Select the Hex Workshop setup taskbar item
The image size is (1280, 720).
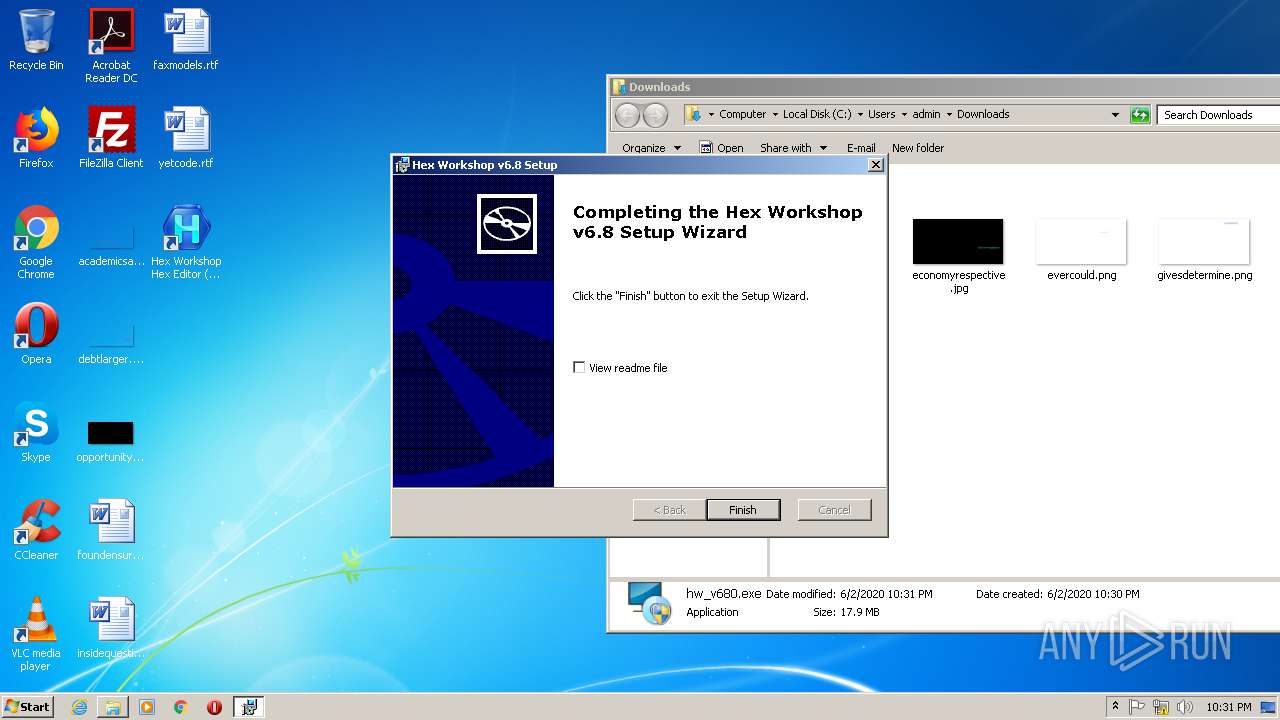(249, 707)
